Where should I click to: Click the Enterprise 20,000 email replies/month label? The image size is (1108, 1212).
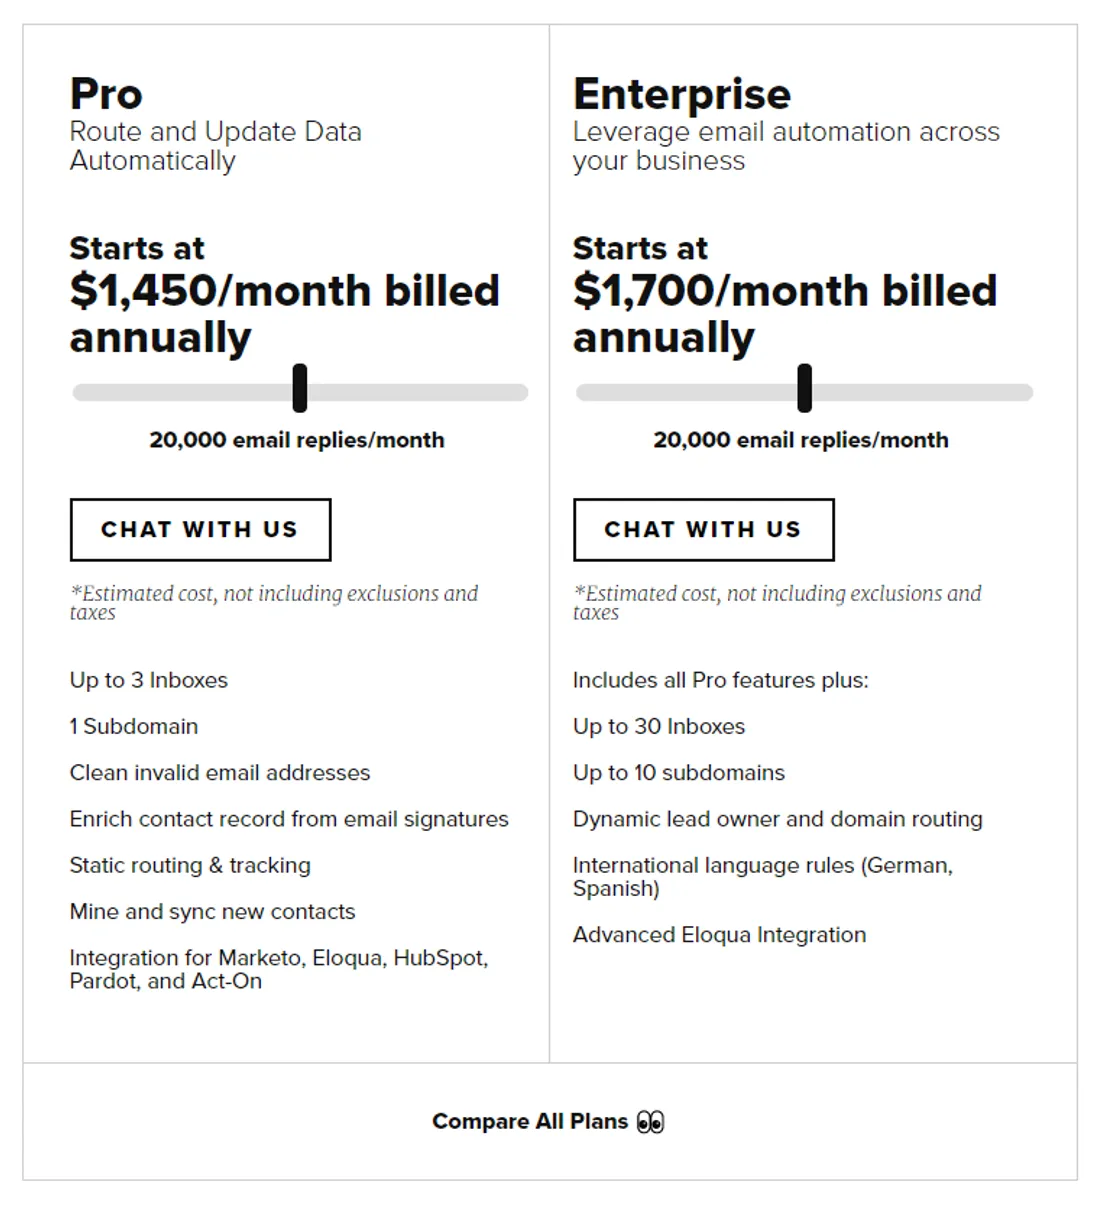coord(801,440)
